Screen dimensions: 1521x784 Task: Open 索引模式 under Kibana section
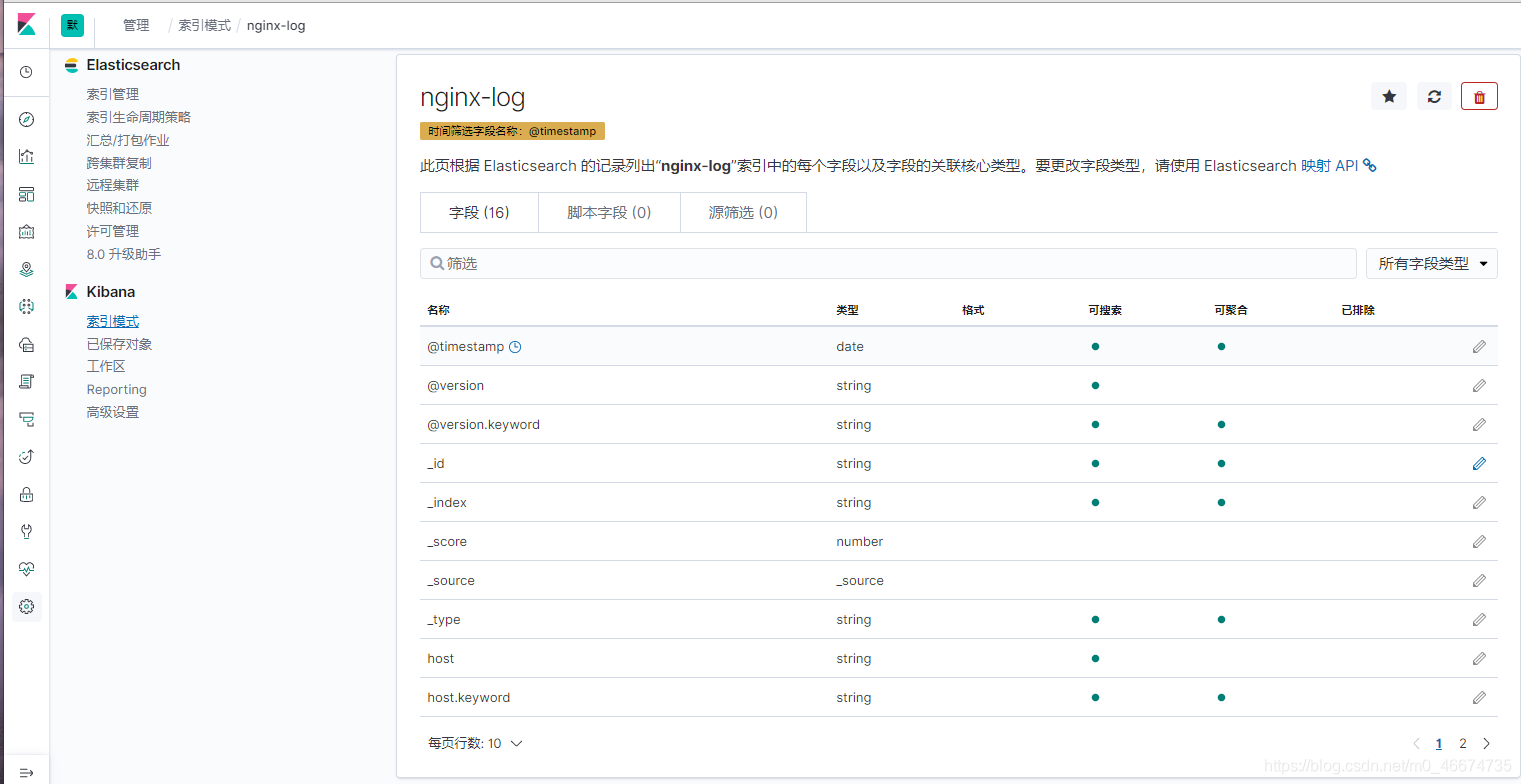coord(113,321)
